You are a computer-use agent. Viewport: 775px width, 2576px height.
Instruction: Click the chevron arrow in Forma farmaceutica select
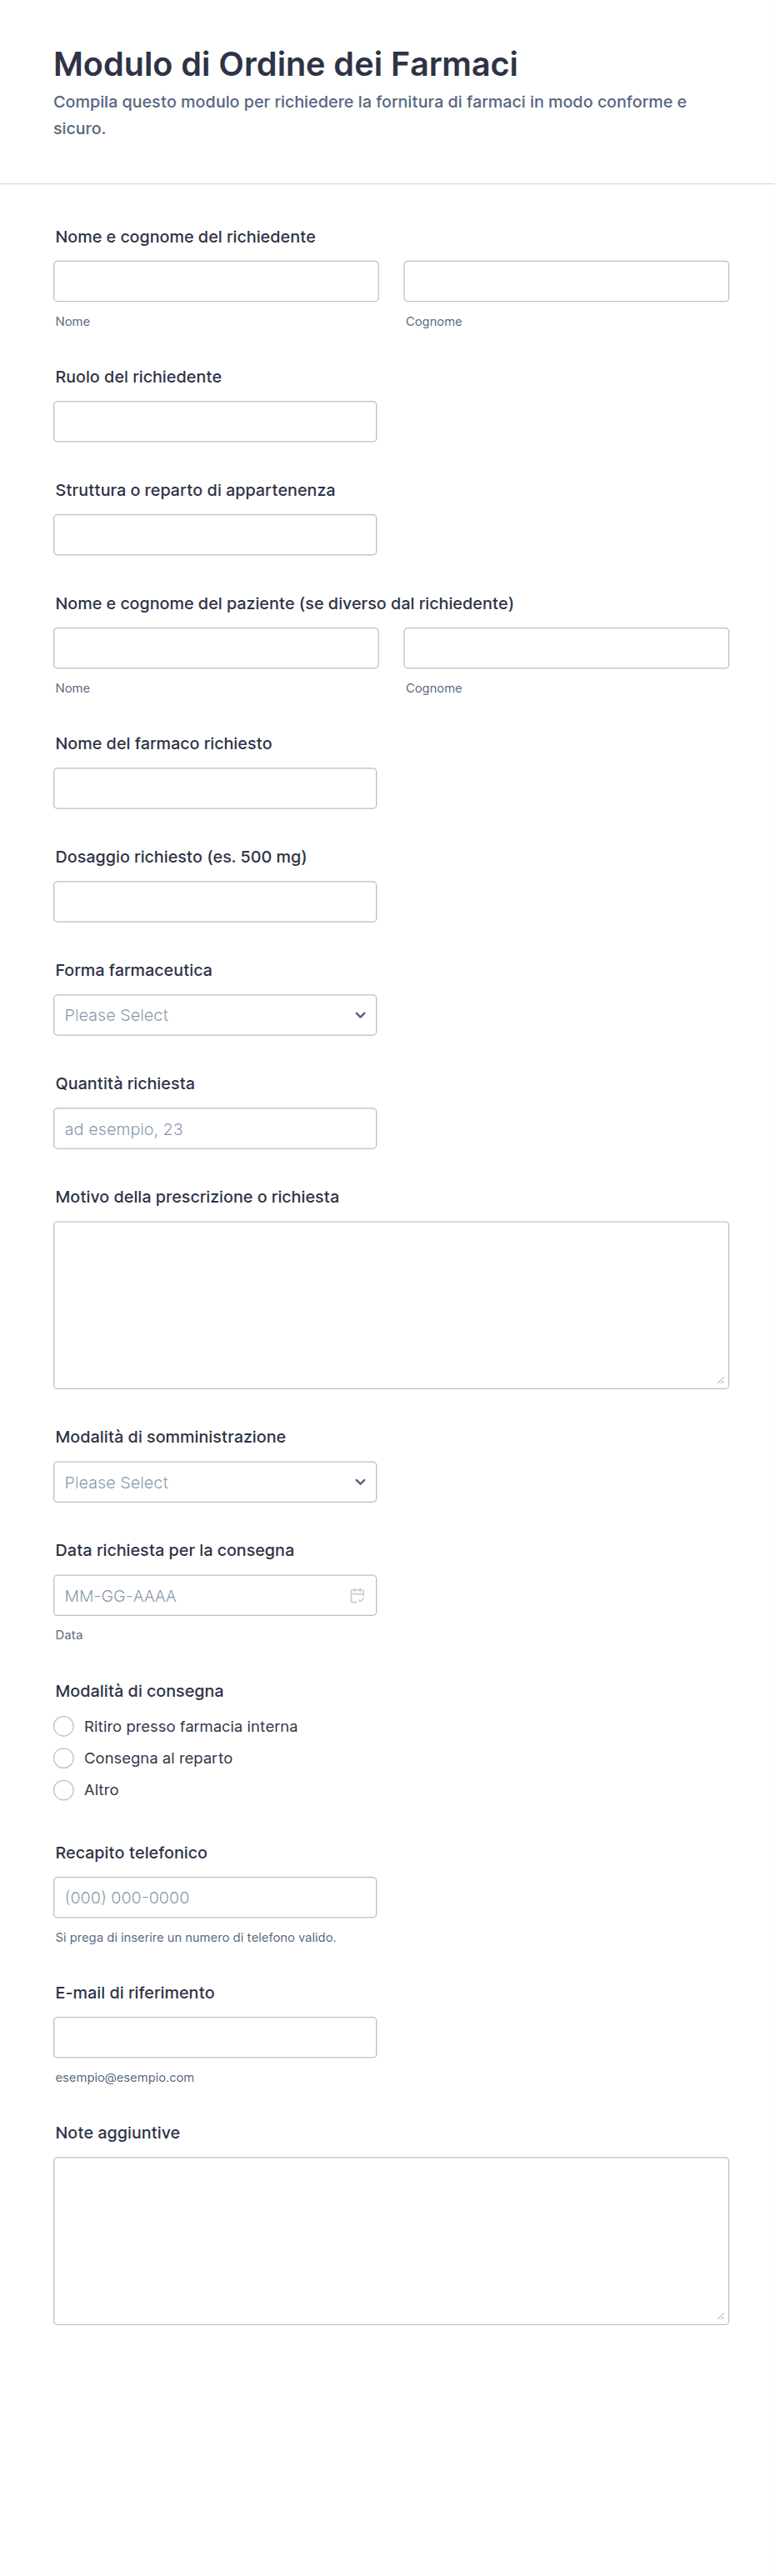[360, 1015]
